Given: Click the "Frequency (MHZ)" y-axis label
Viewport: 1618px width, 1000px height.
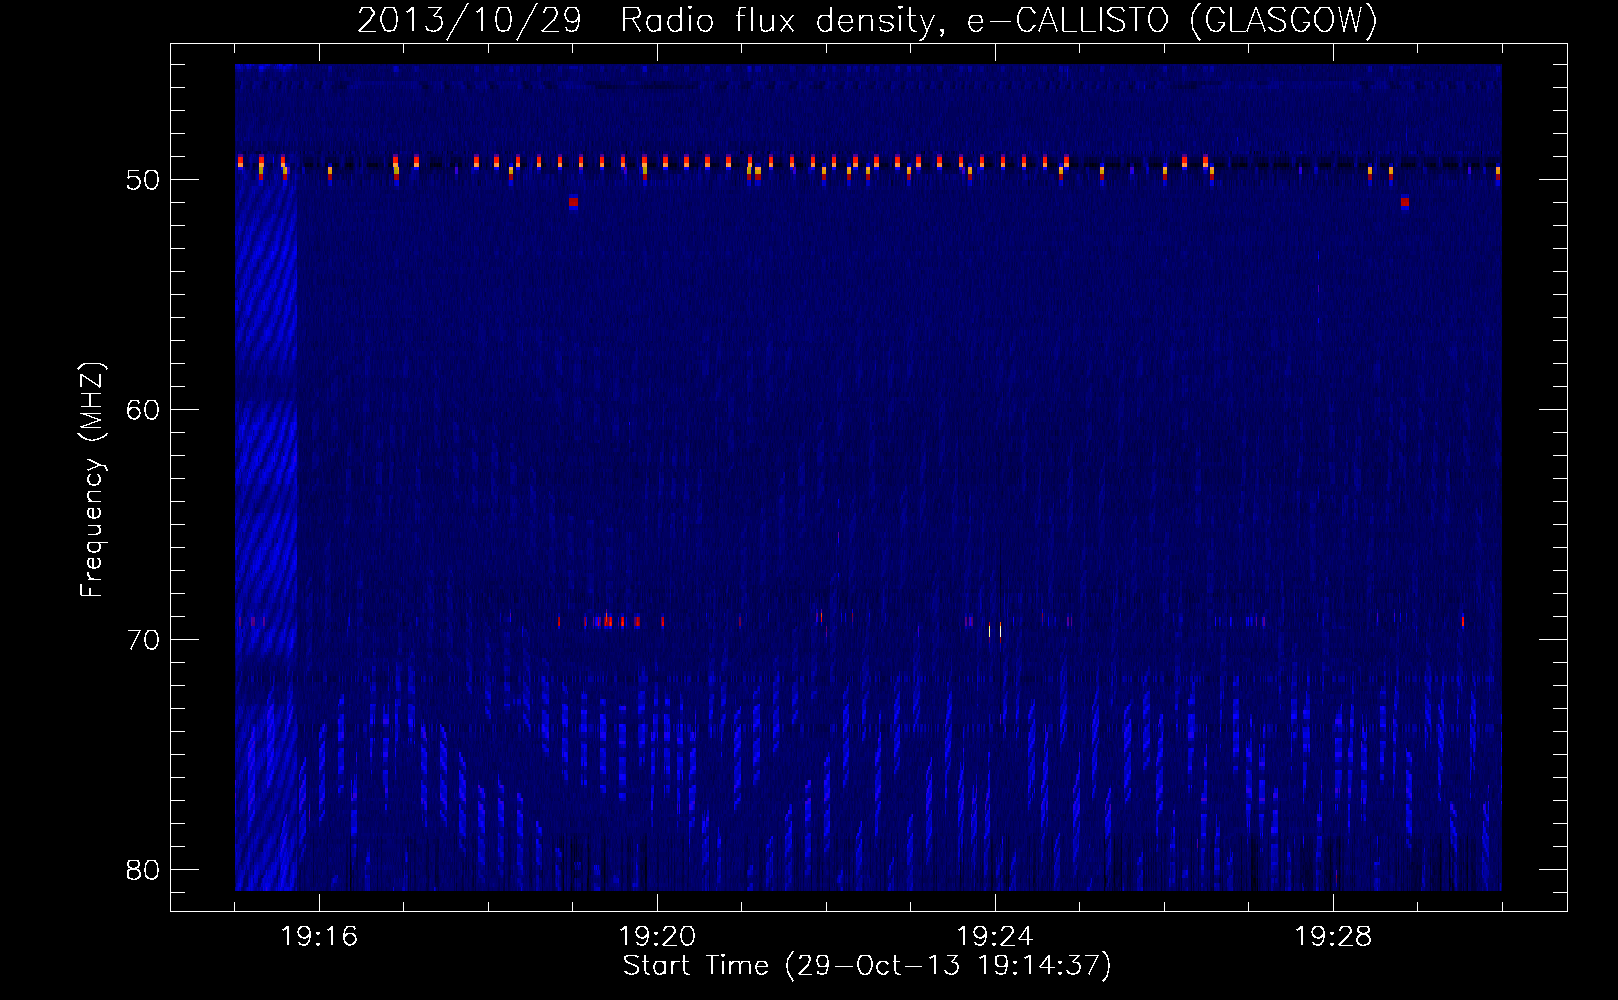Looking at the screenshot, I should click(92, 480).
